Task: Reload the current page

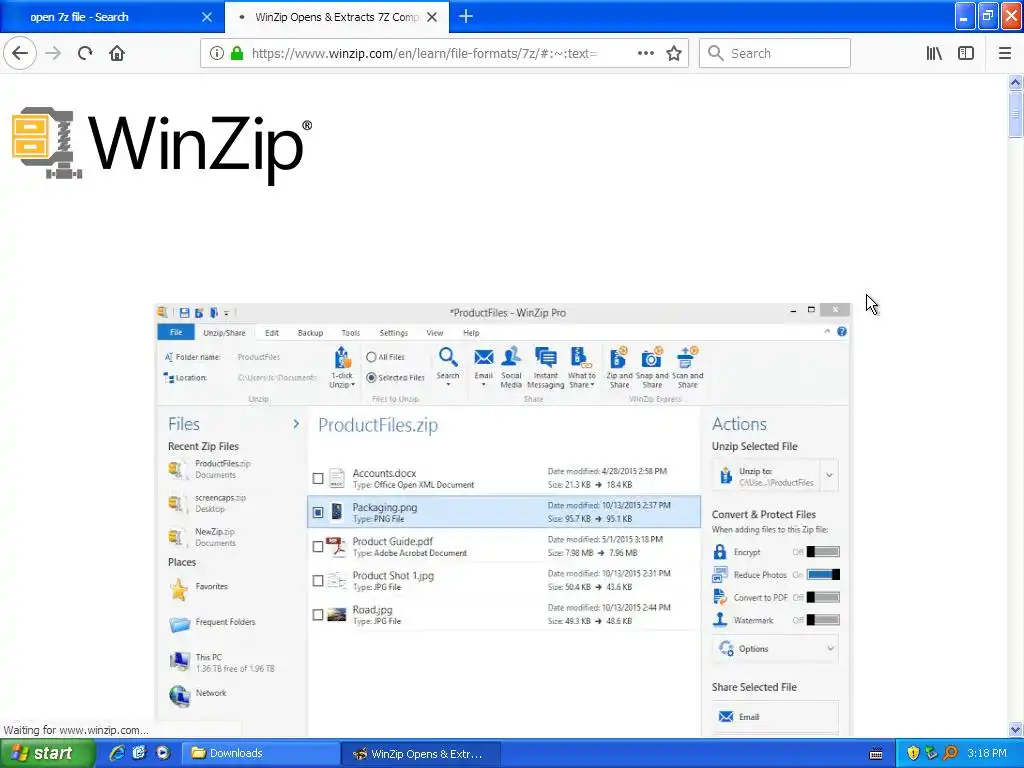Action: point(85,53)
